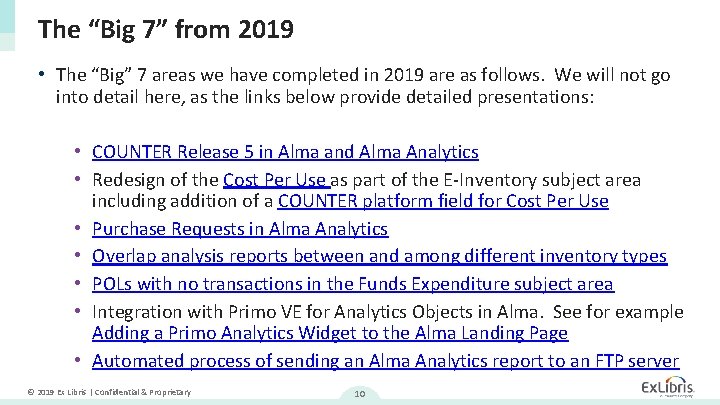Click the ExLibris logo
The width and height of the screenshot is (720, 405).
[668, 387]
